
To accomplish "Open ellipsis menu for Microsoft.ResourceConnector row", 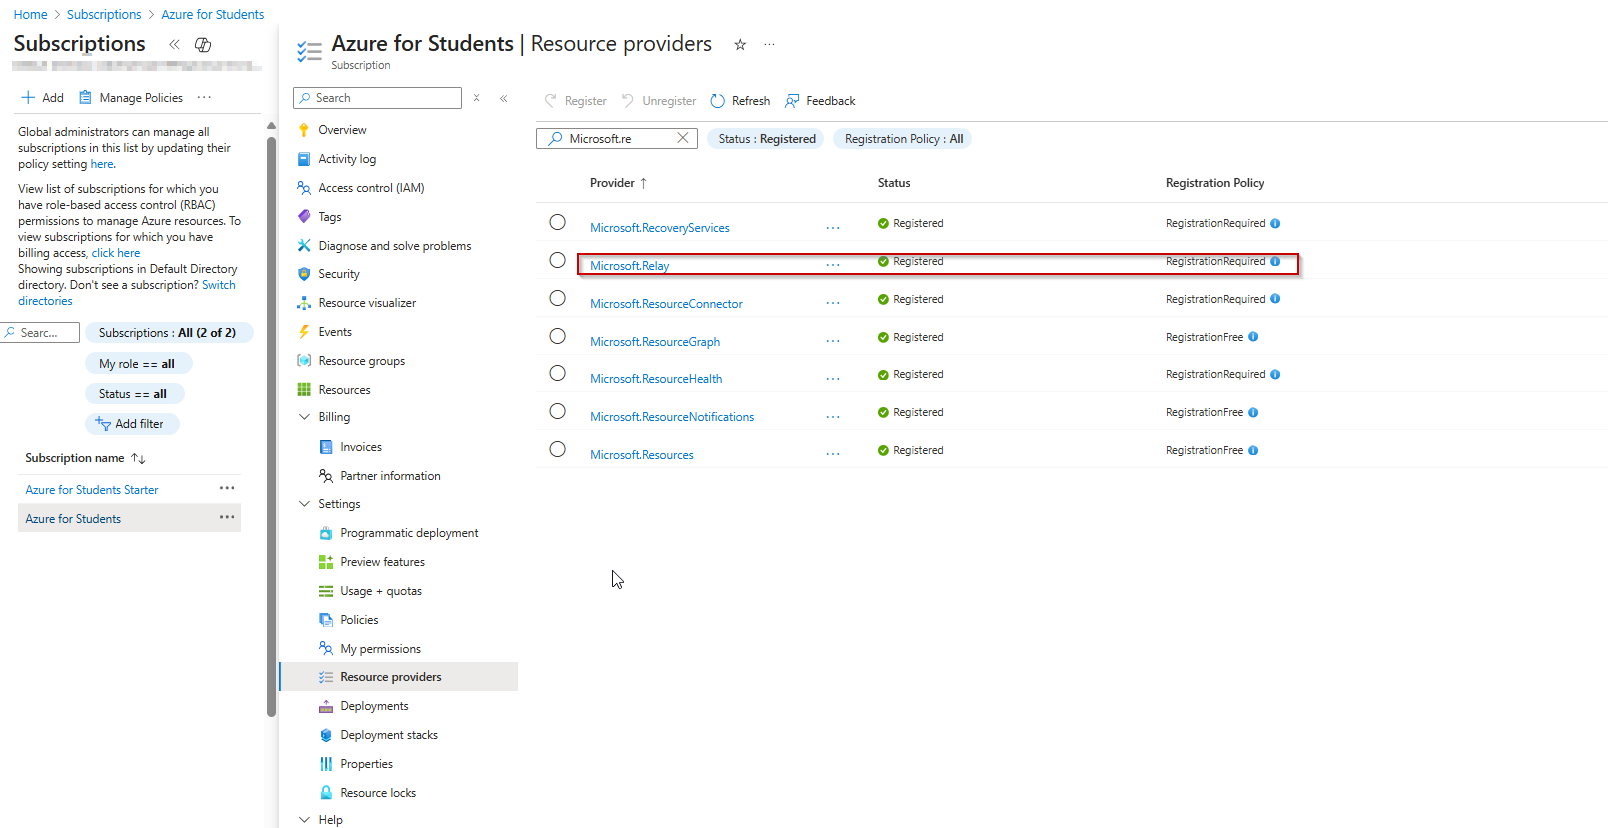I will [833, 303].
